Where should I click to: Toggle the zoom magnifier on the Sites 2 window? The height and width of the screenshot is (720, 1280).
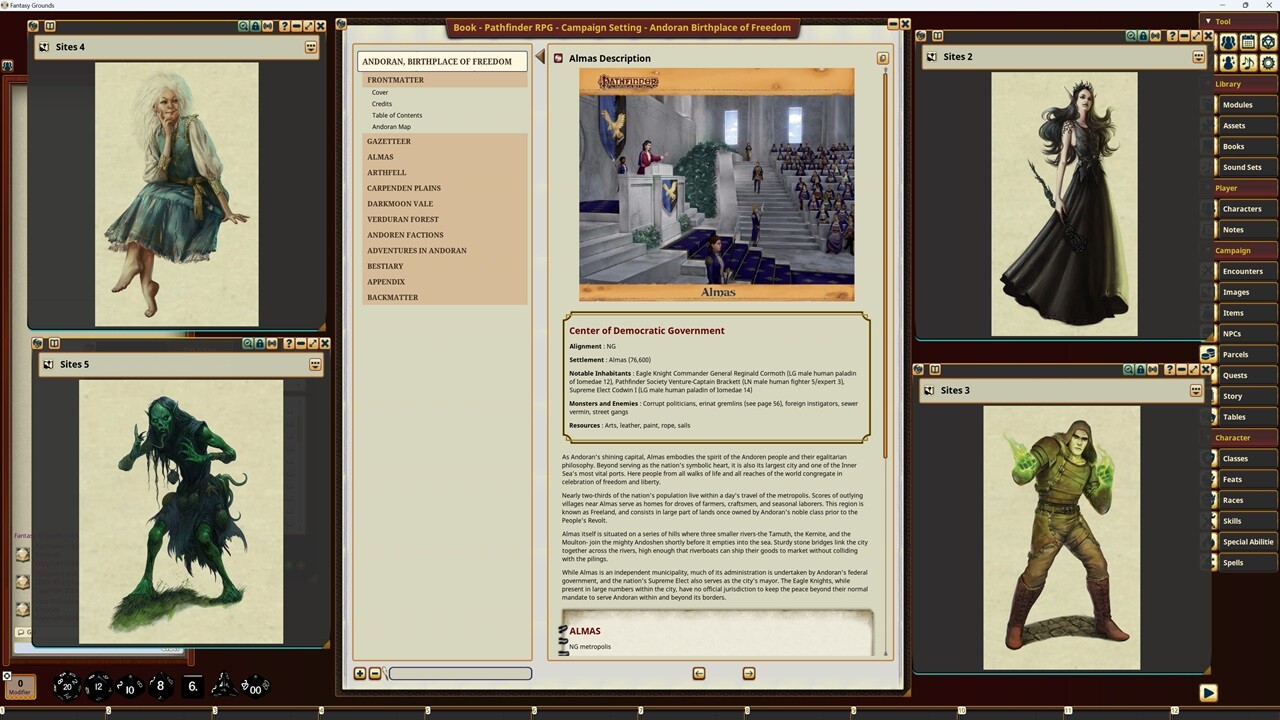pos(1130,35)
